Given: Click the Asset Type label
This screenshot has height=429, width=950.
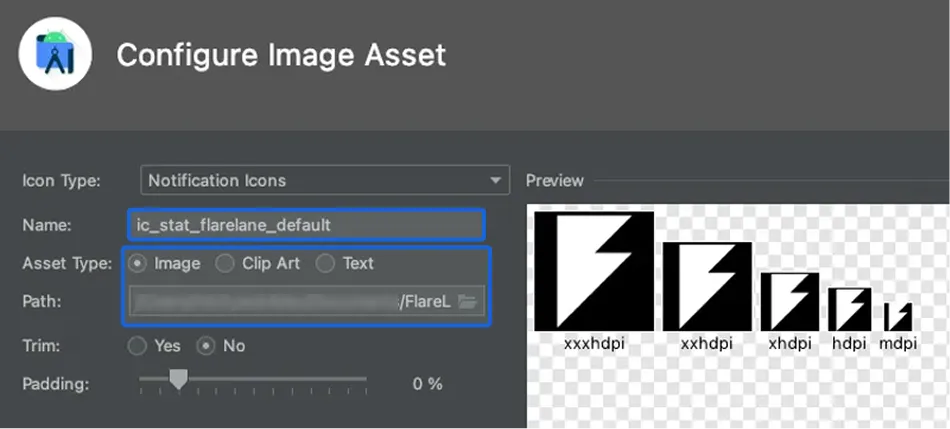Looking at the screenshot, I should pos(67,264).
